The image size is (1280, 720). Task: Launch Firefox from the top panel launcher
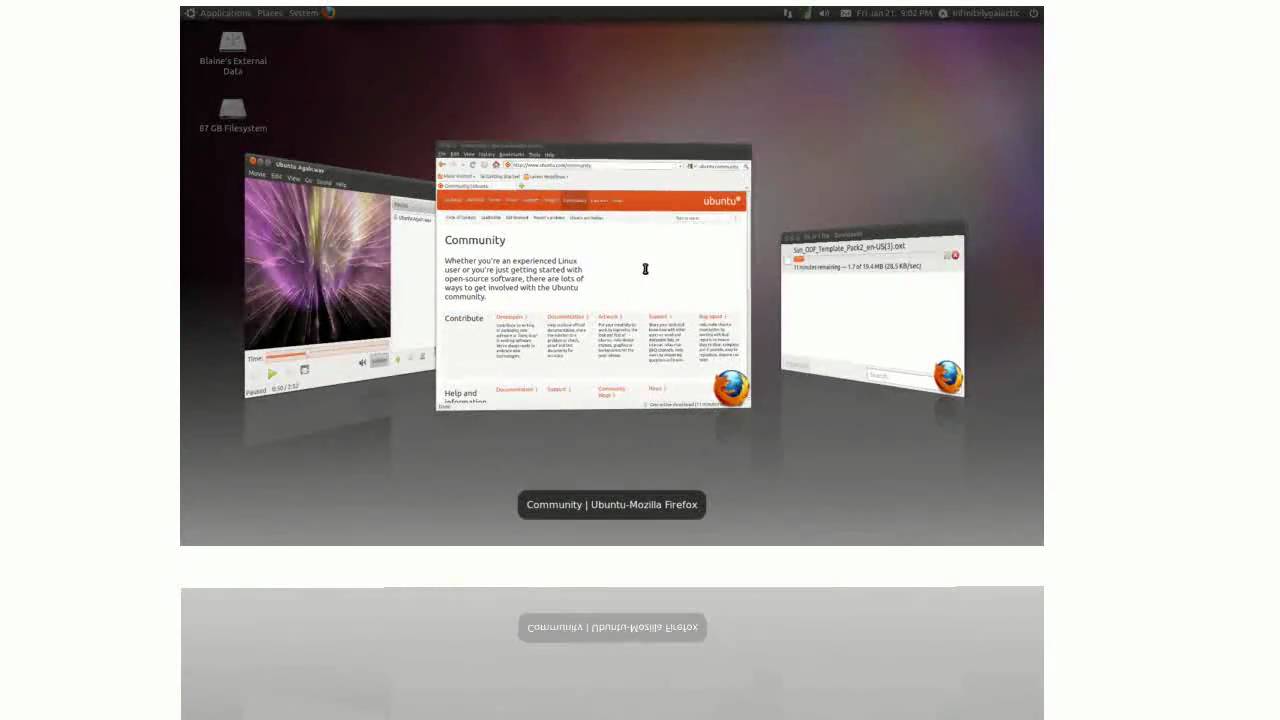point(329,13)
